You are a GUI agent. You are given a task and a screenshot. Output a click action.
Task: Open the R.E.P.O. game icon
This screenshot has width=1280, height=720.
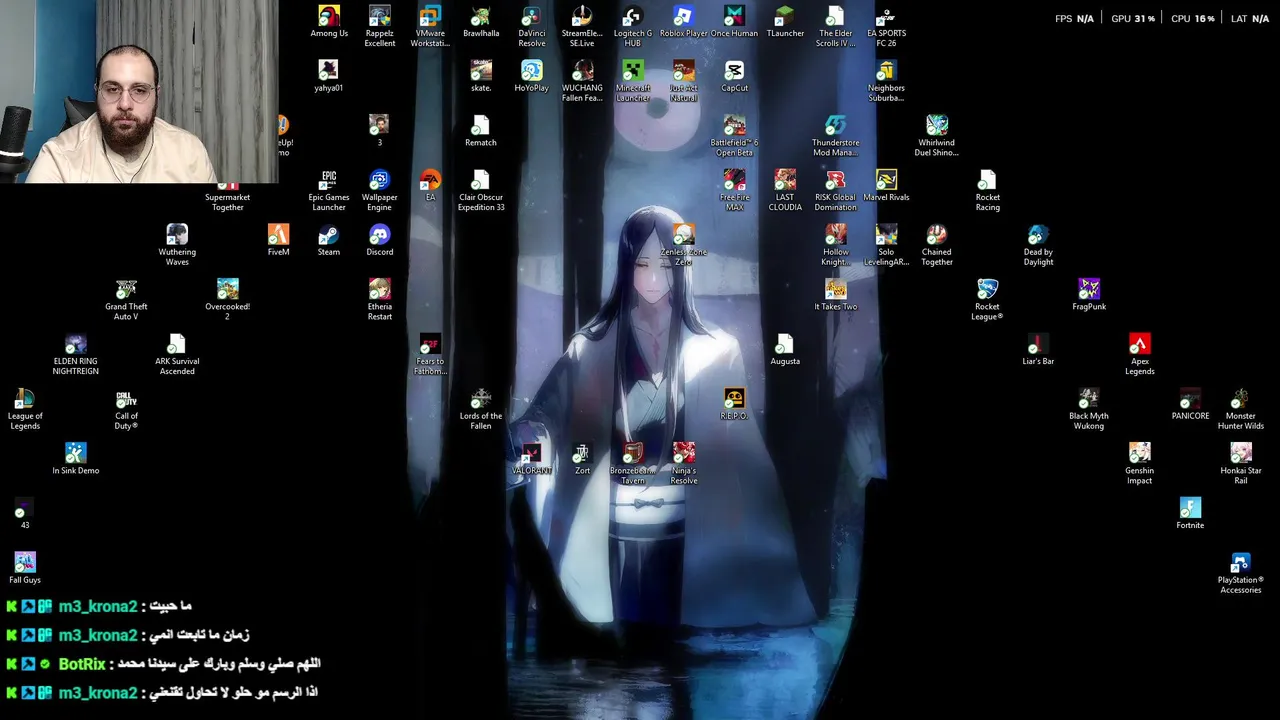point(734,405)
